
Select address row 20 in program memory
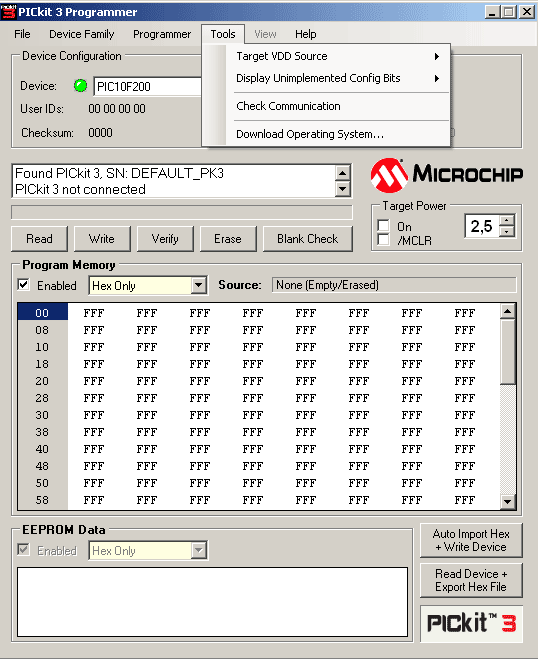[x=42, y=381]
